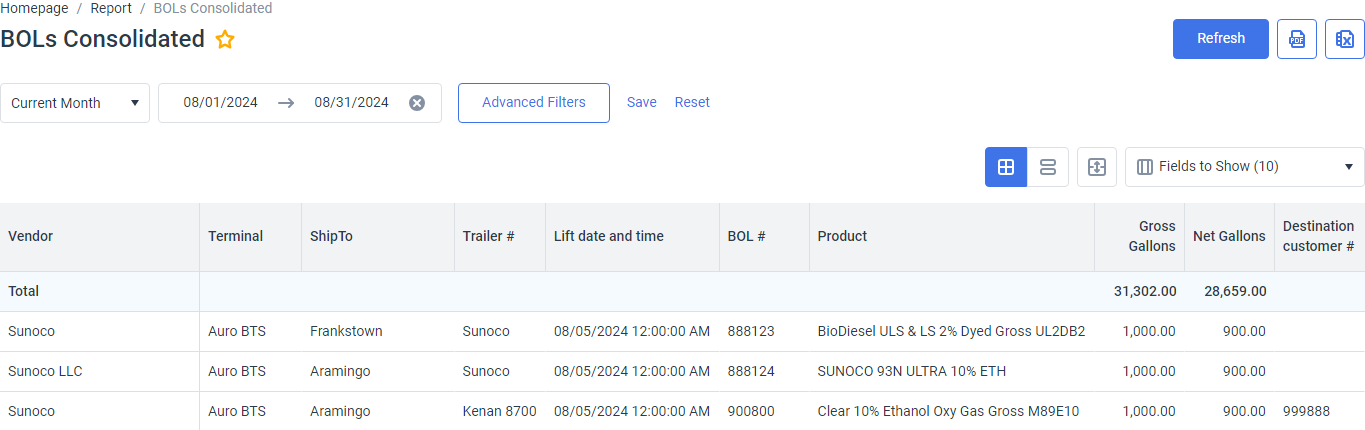Click the Refresh button
The width and height of the screenshot is (1365, 430).
tap(1220, 39)
